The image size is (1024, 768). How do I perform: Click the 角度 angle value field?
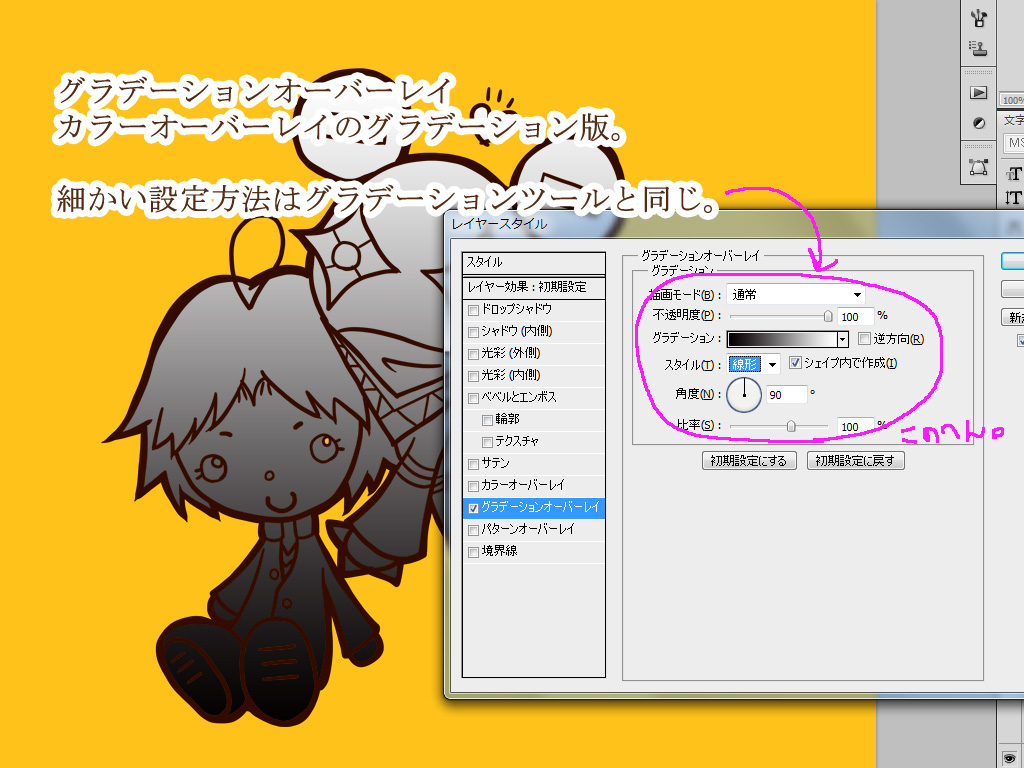(786, 395)
